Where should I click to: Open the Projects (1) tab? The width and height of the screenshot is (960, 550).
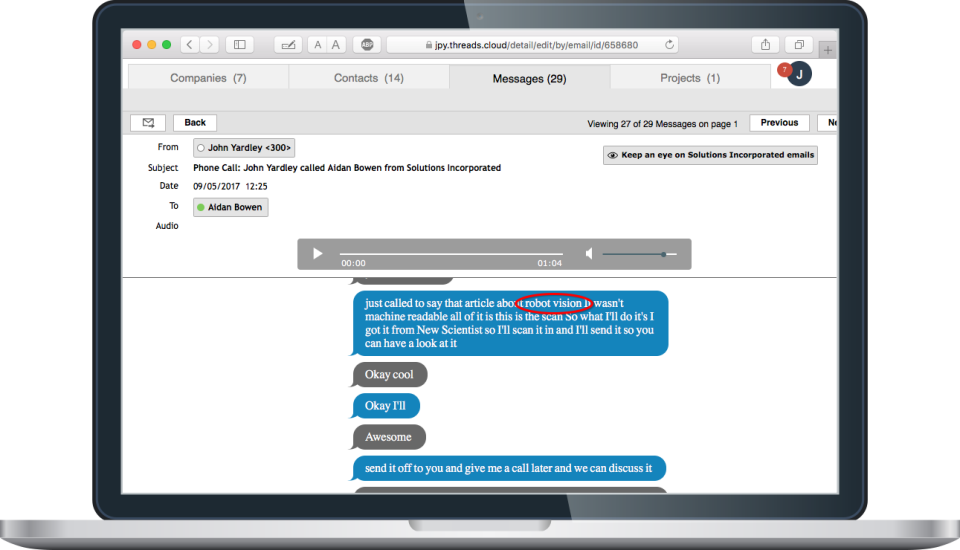click(x=690, y=78)
